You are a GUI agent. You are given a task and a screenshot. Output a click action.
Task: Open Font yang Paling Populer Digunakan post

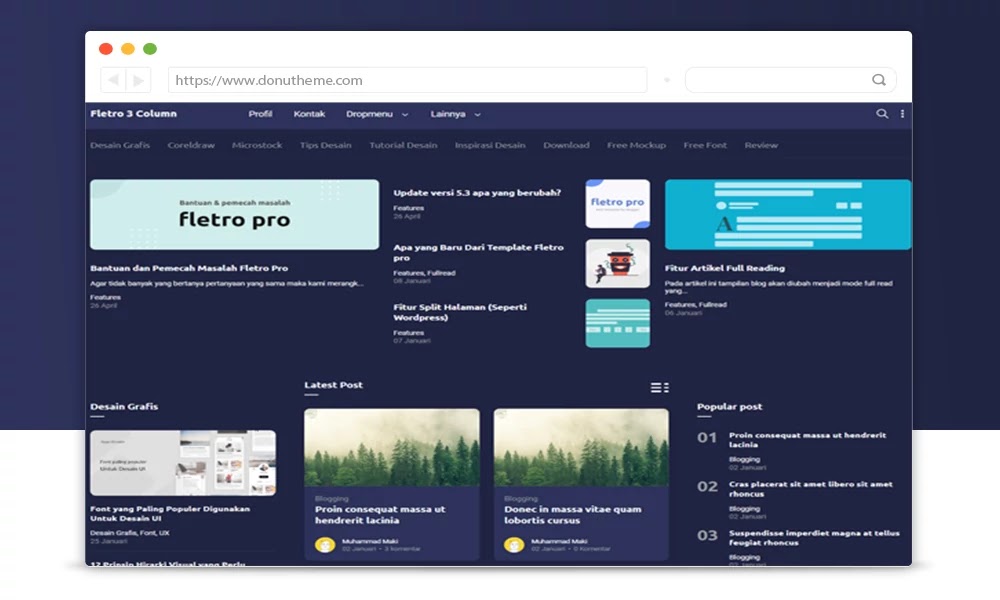click(170, 513)
